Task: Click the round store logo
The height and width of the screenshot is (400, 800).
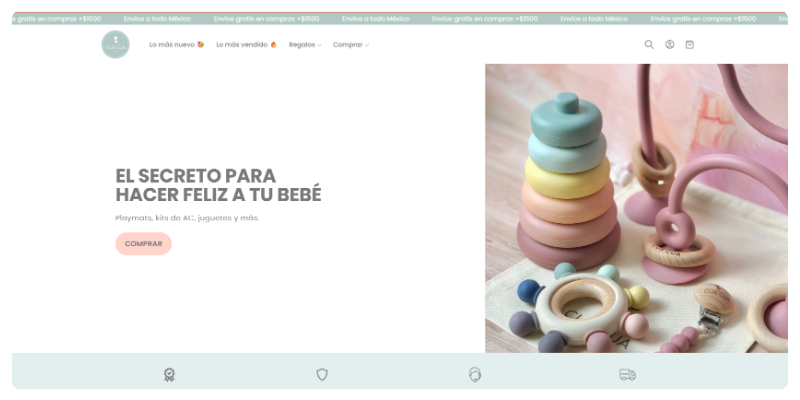Action: (115, 44)
